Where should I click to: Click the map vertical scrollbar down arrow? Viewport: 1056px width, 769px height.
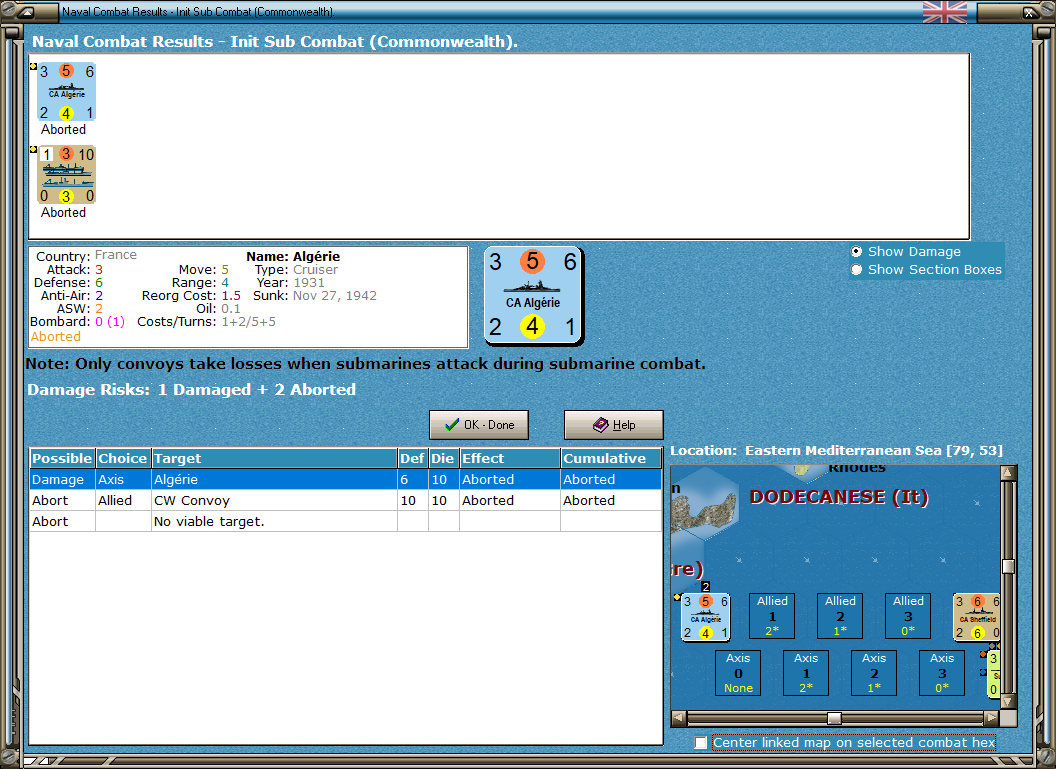[1008, 701]
